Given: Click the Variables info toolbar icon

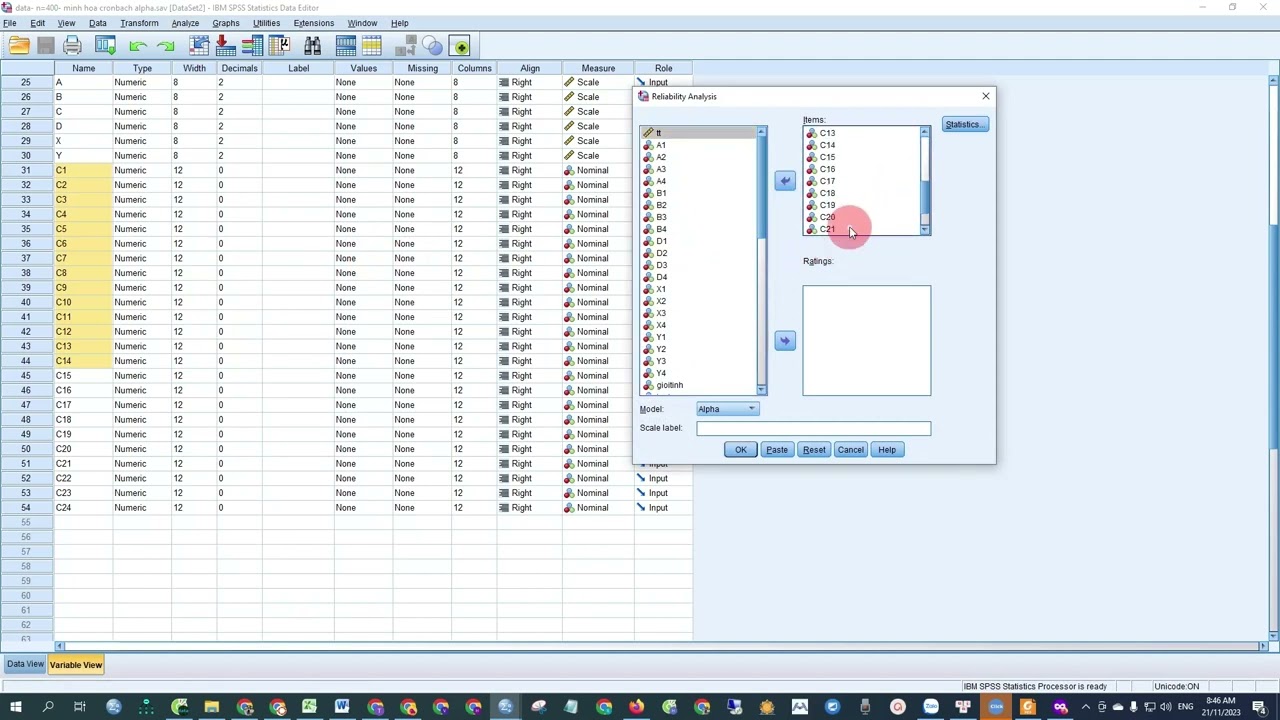Looking at the screenshot, I should (253, 46).
